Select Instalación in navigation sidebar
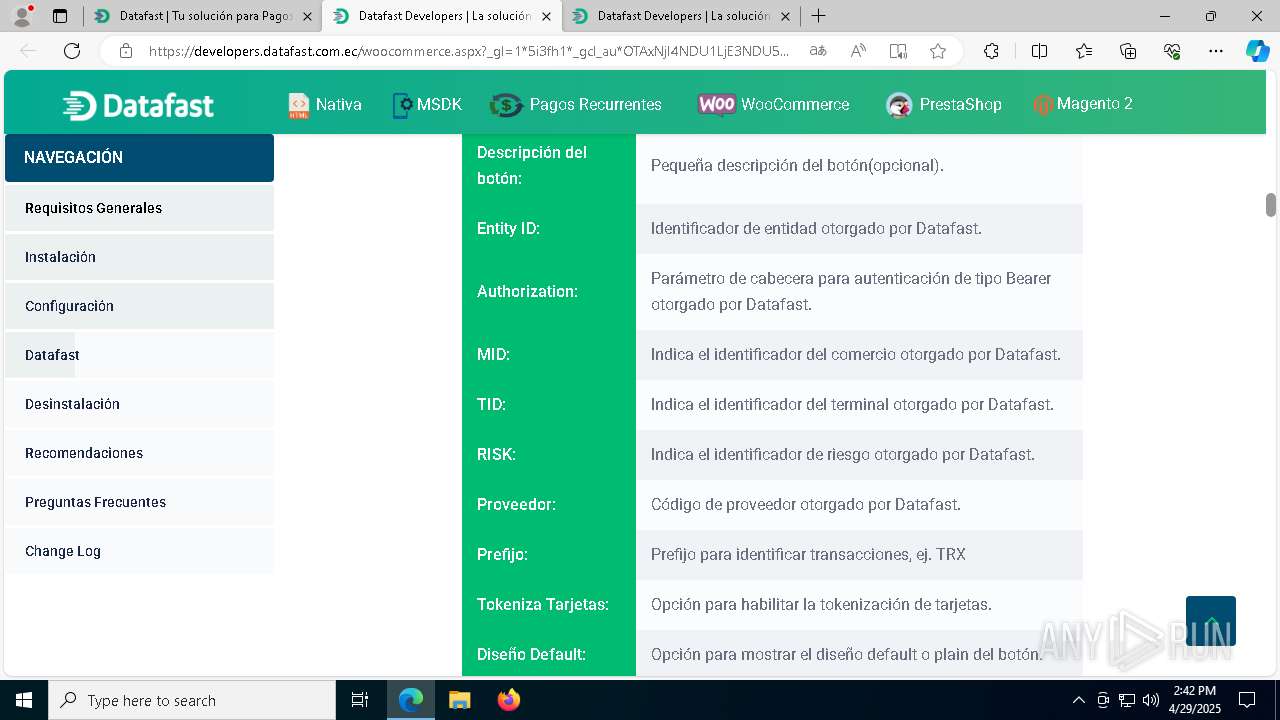This screenshot has height=720, width=1280. point(139,257)
